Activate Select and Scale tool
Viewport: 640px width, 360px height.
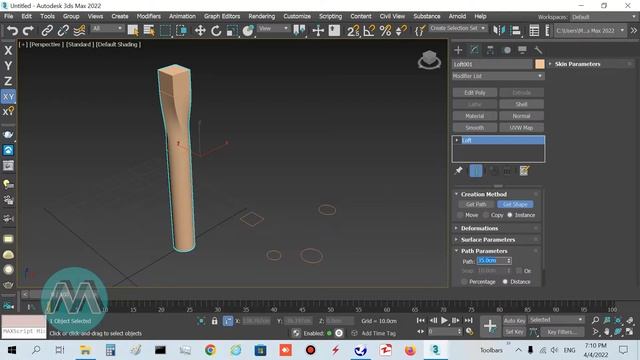click(x=232, y=31)
